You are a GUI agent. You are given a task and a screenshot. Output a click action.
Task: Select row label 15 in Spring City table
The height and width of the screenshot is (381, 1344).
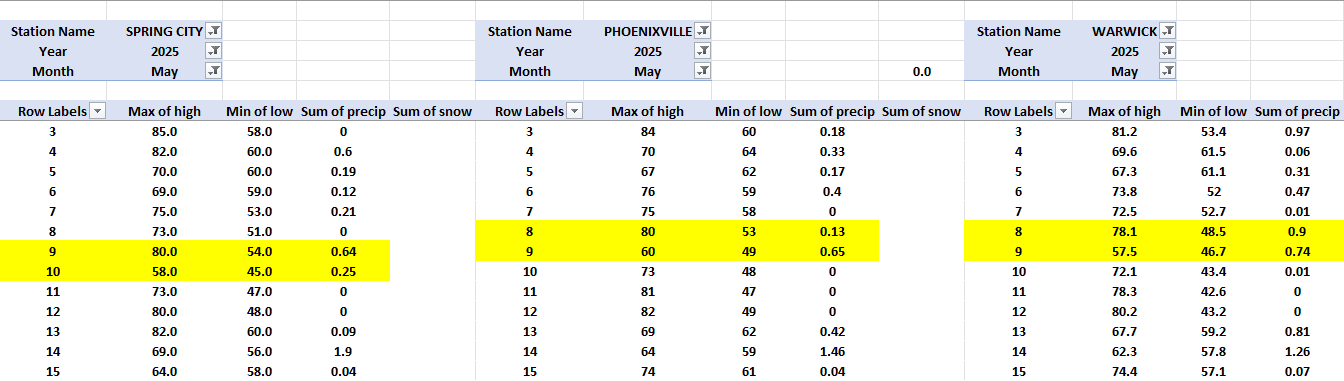(x=53, y=371)
